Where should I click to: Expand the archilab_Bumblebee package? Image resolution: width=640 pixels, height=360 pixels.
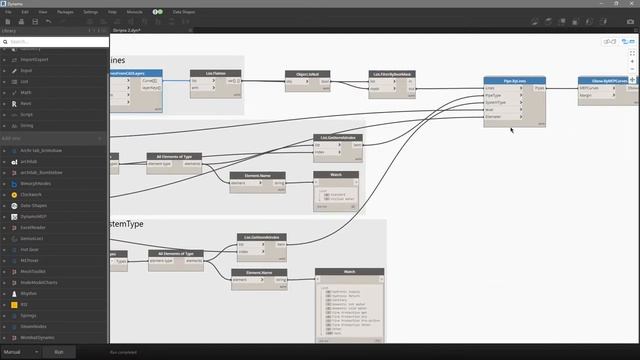[x=4, y=173]
